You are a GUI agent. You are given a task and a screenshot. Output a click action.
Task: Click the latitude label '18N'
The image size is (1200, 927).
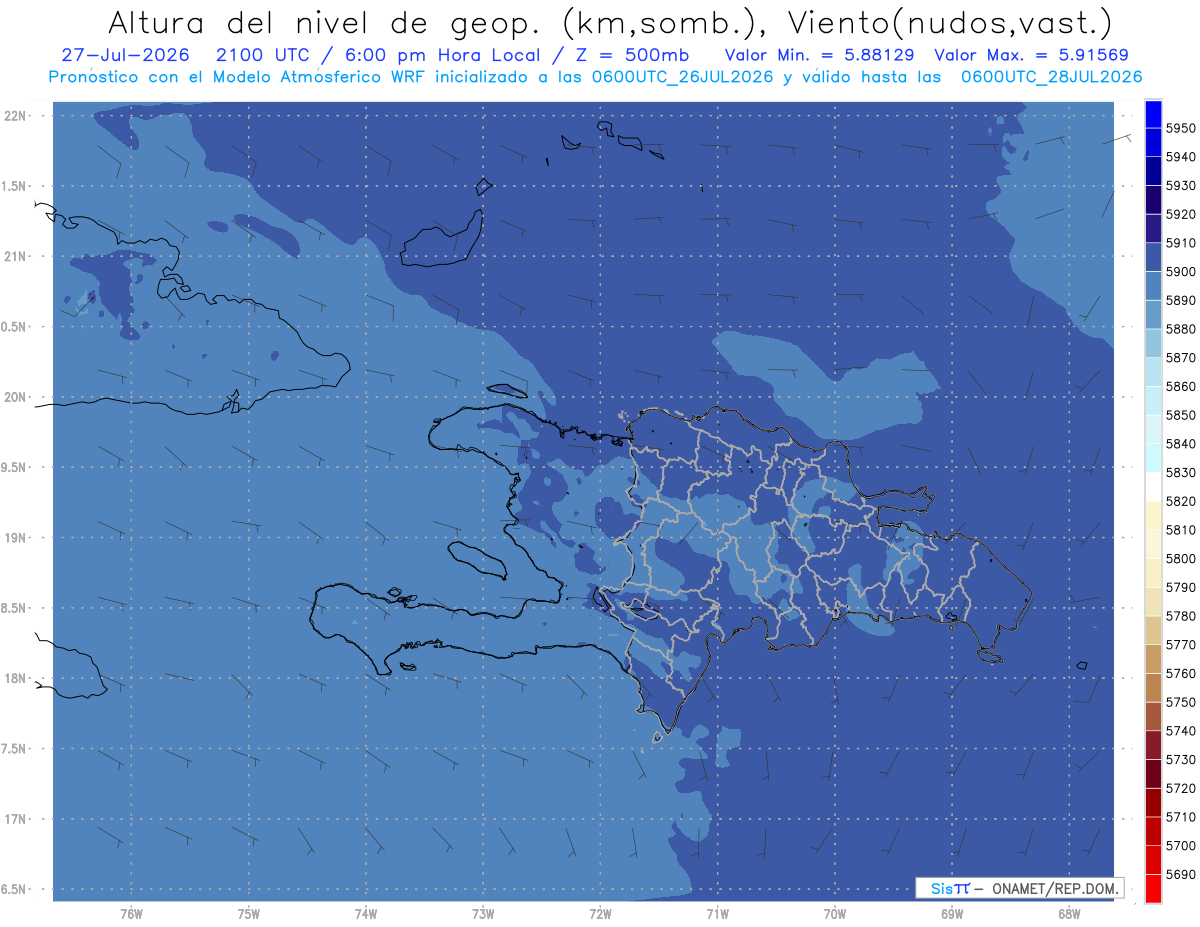coord(17,678)
